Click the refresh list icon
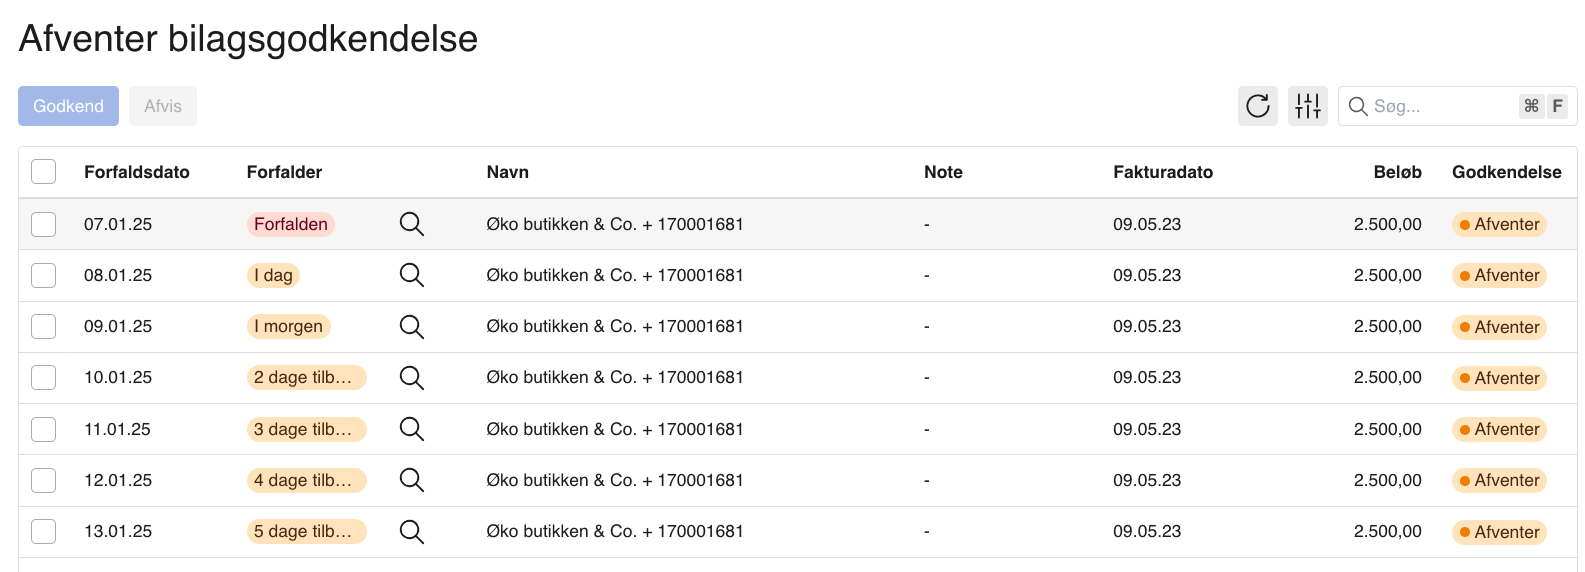 [x=1257, y=106]
